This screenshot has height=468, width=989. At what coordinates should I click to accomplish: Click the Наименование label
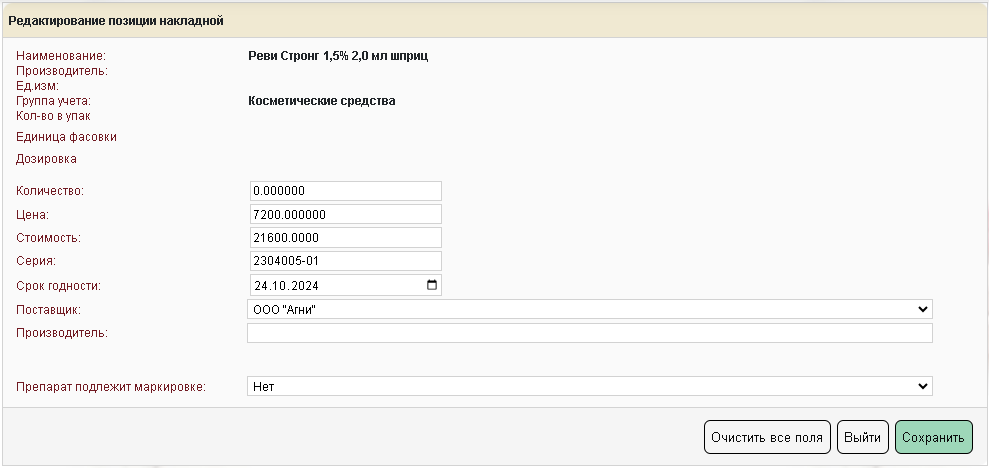(60, 56)
